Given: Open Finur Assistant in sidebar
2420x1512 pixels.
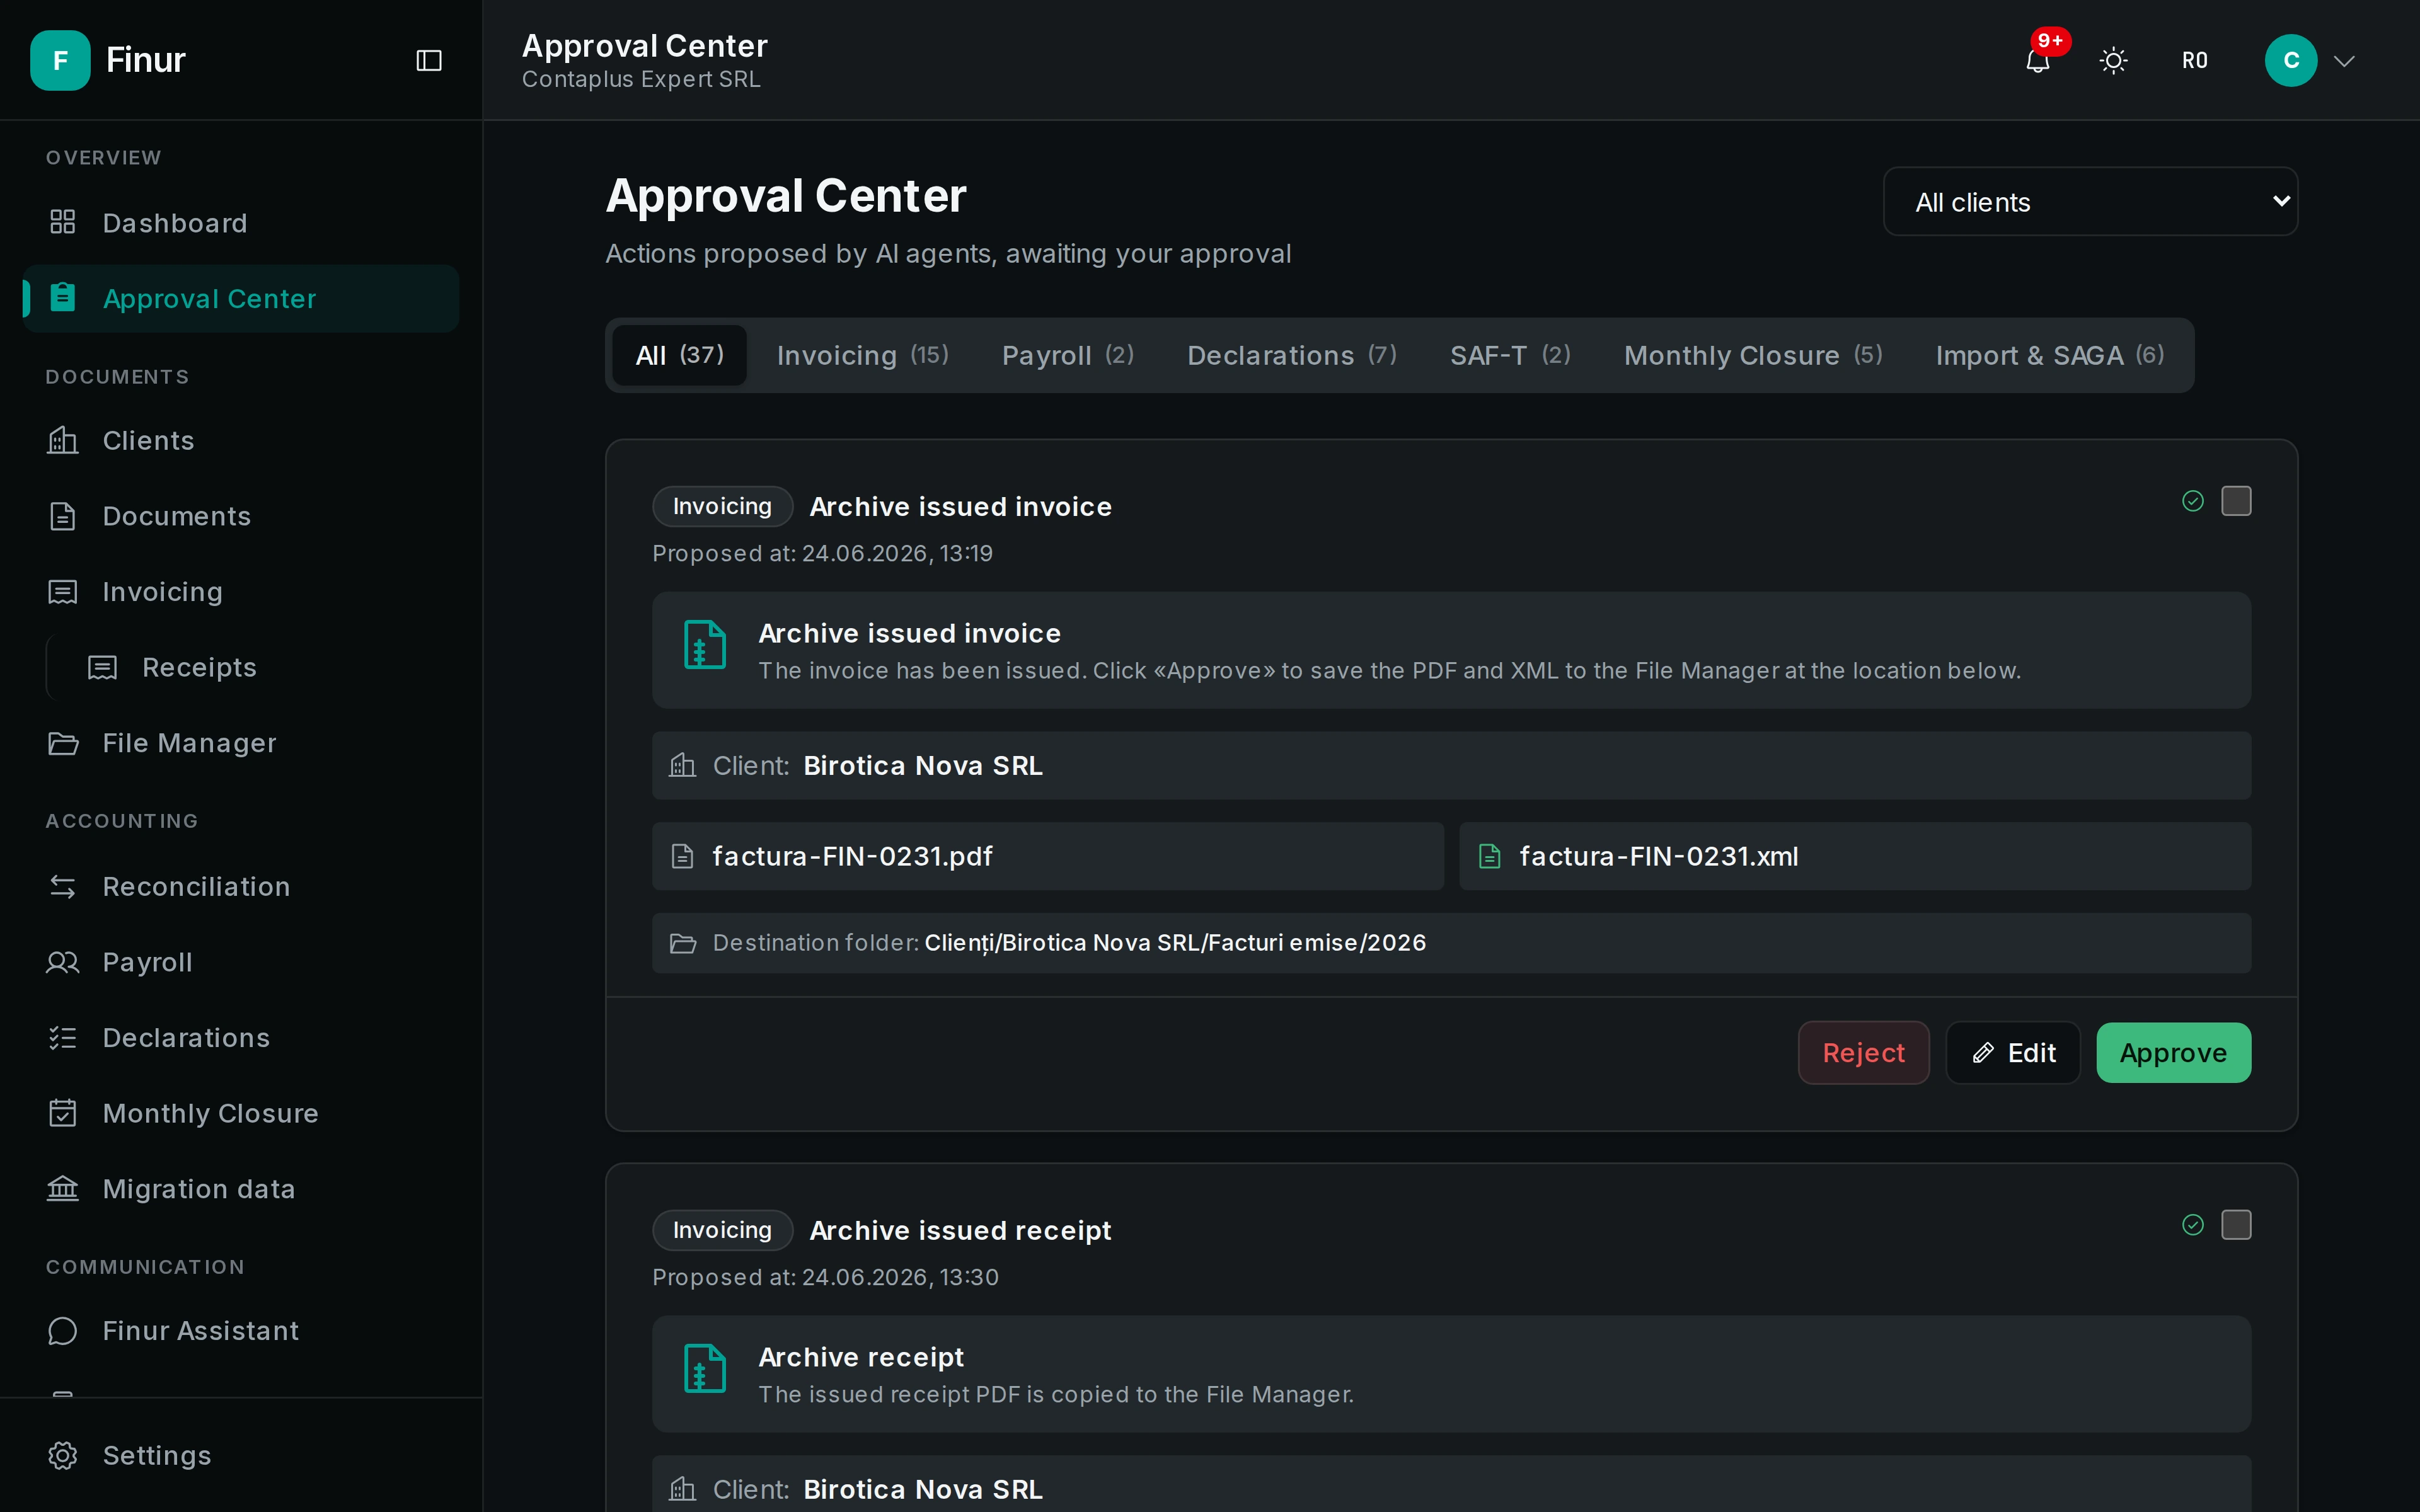Looking at the screenshot, I should [x=240, y=1331].
